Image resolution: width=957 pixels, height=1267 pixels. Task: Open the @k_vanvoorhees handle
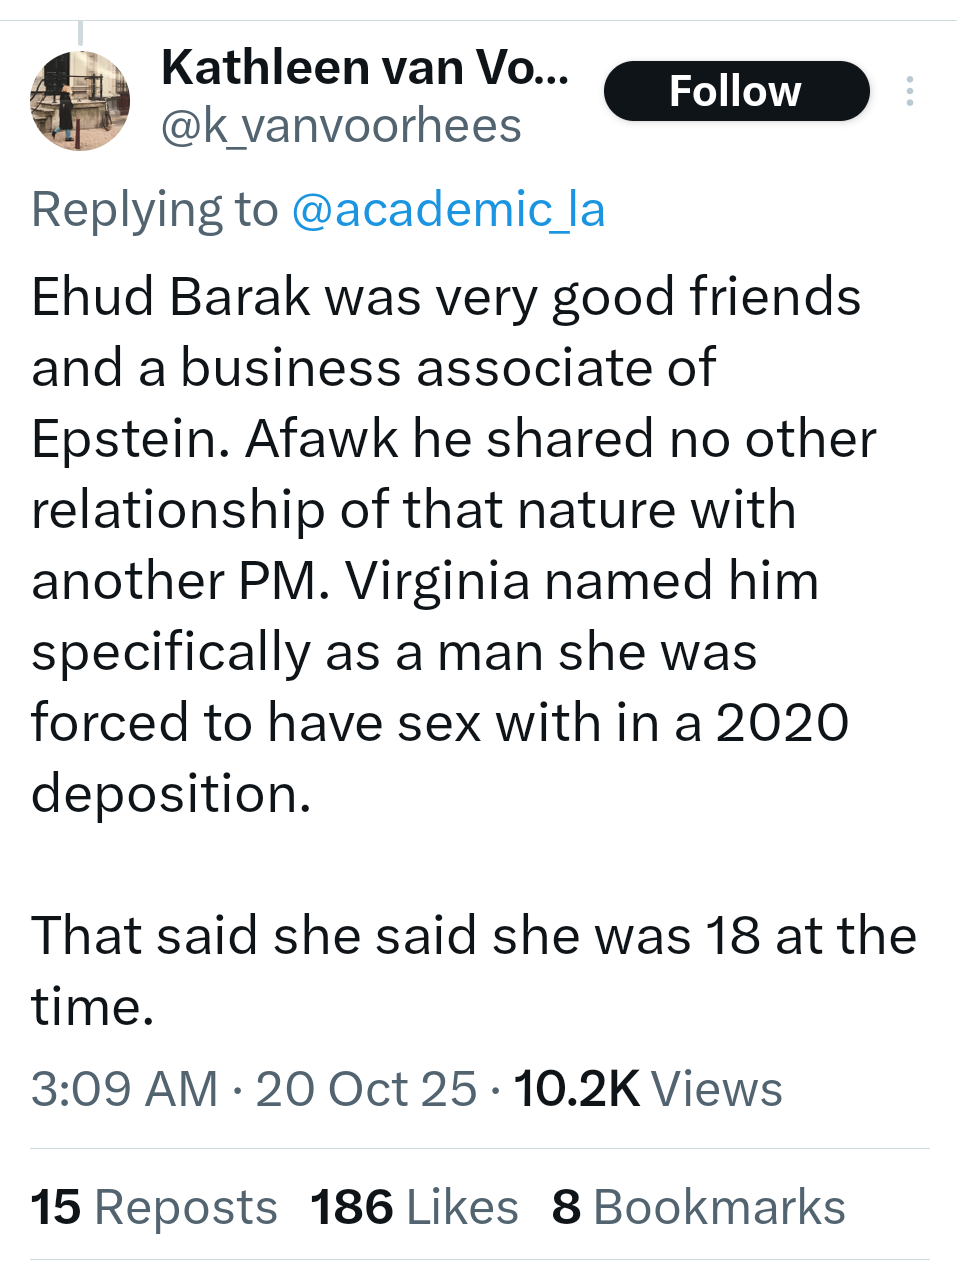pyautogui.click(x=341, y=127)
